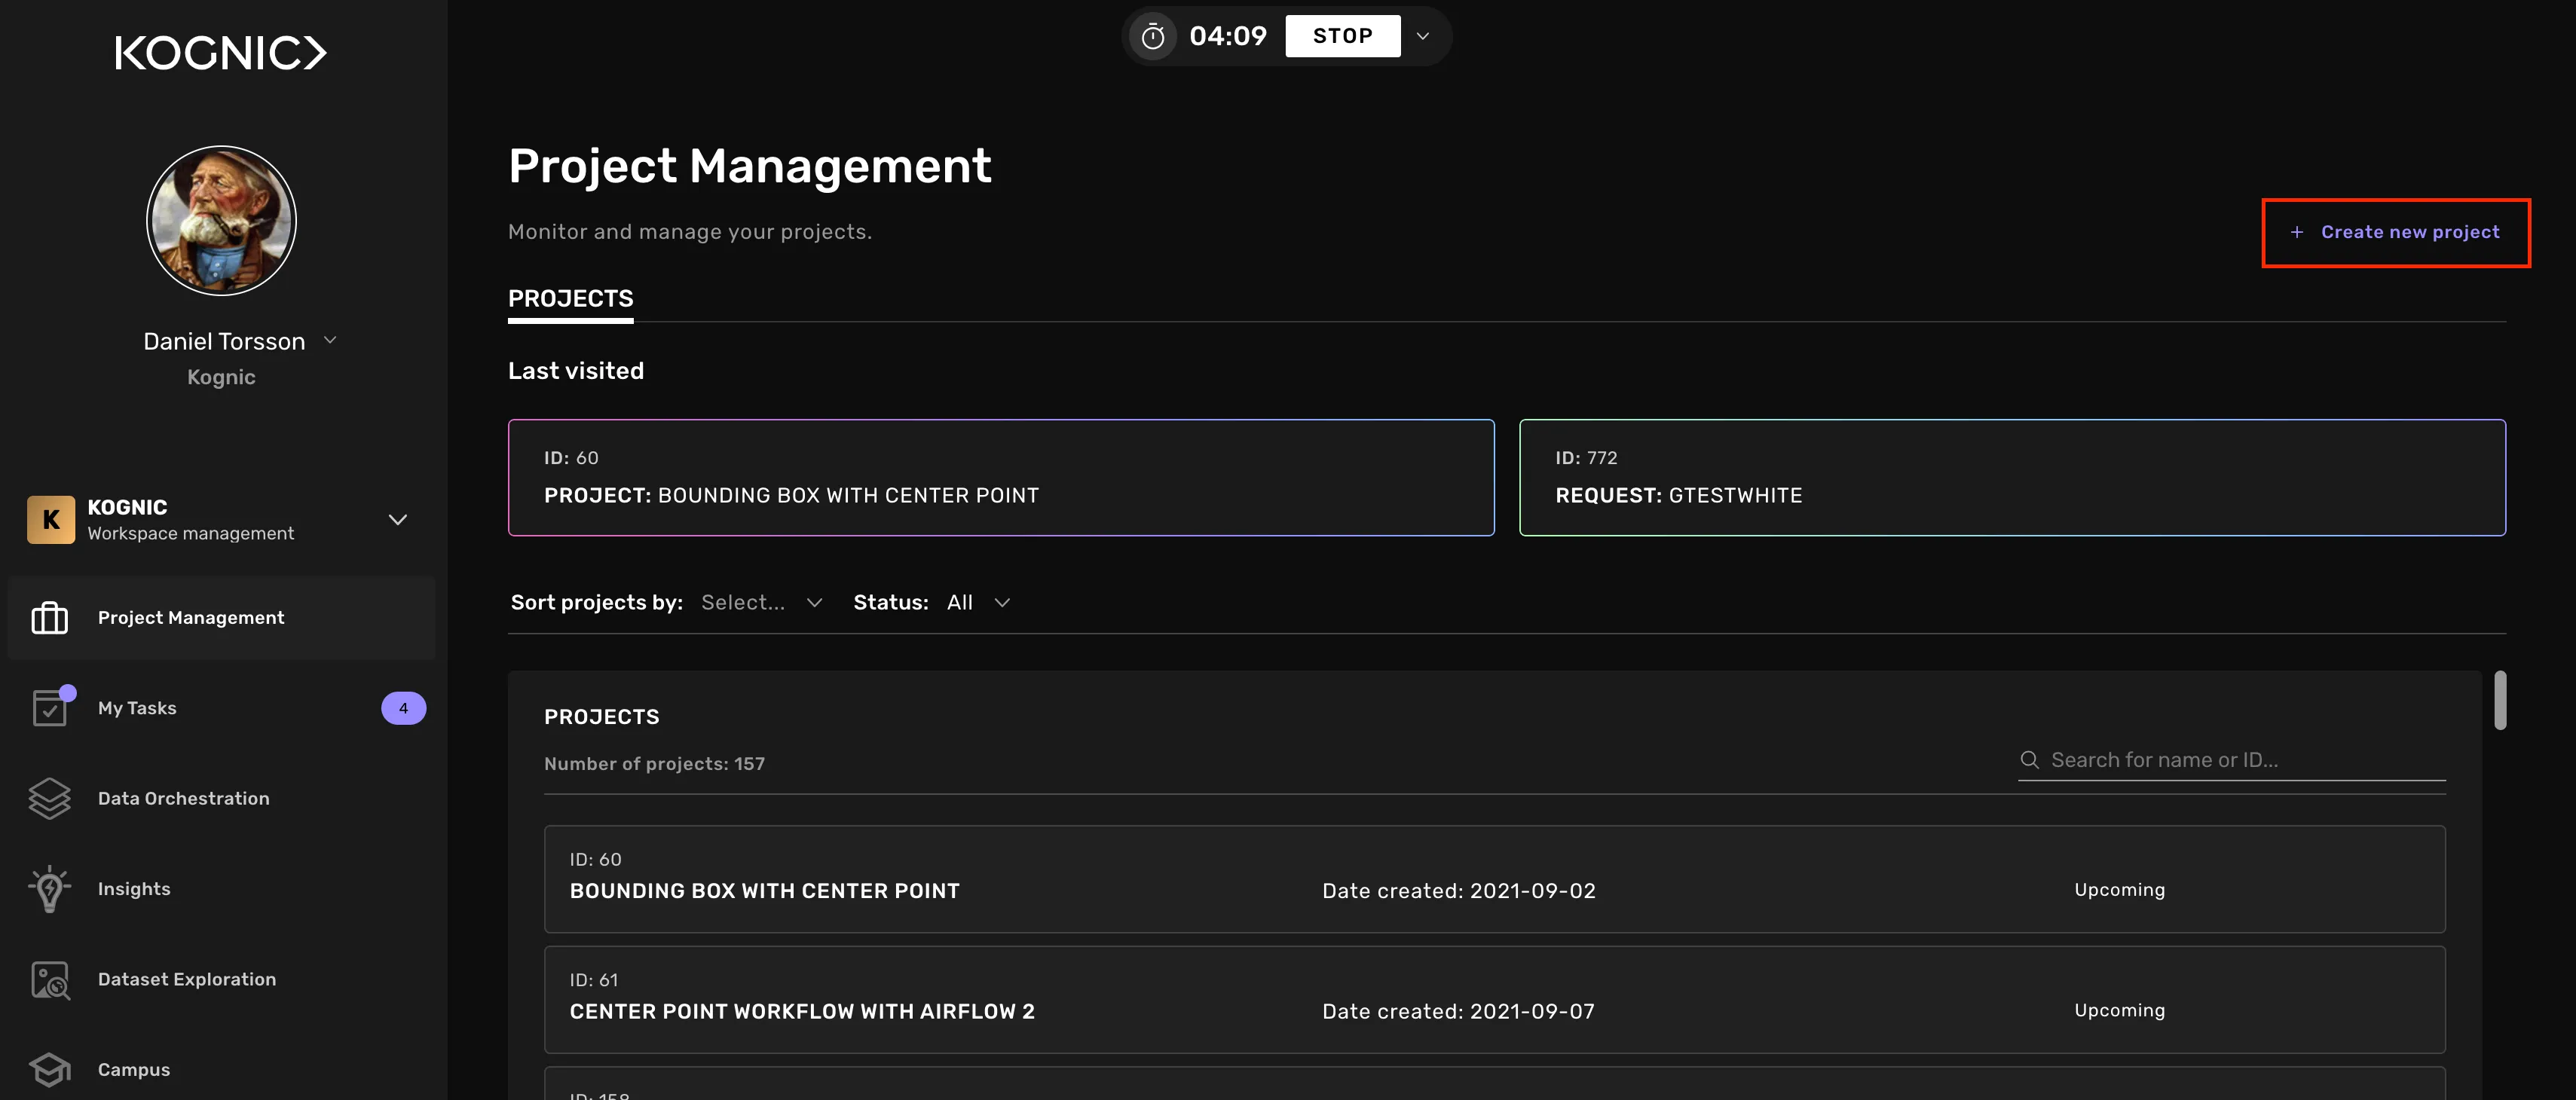Click Upcoming status for project ID 60
This screenshot has width=2576, height=1100.
tap(2119, 890)
